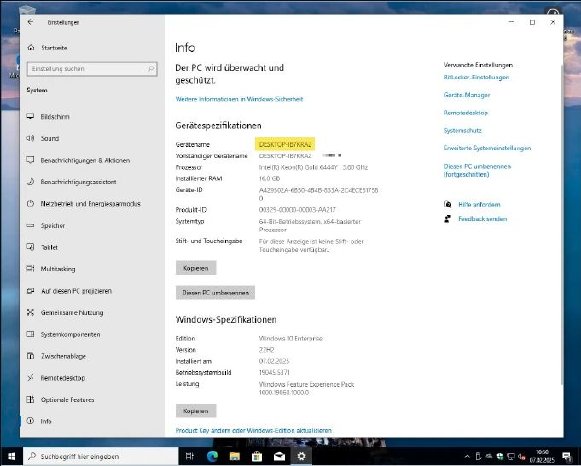This screenshot has height=466, width=581.
Task: Click Edition value Windows 10 Enterprise
Action: pyautogui.click(x=290, y=338)
